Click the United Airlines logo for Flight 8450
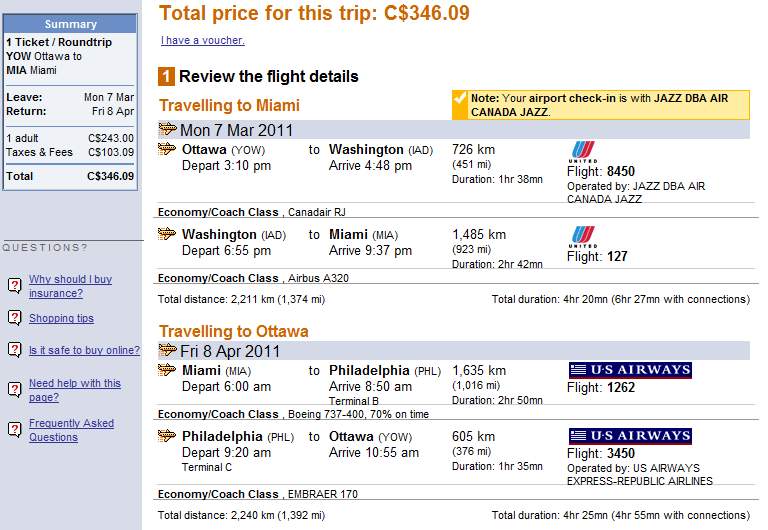 (582, 151)
